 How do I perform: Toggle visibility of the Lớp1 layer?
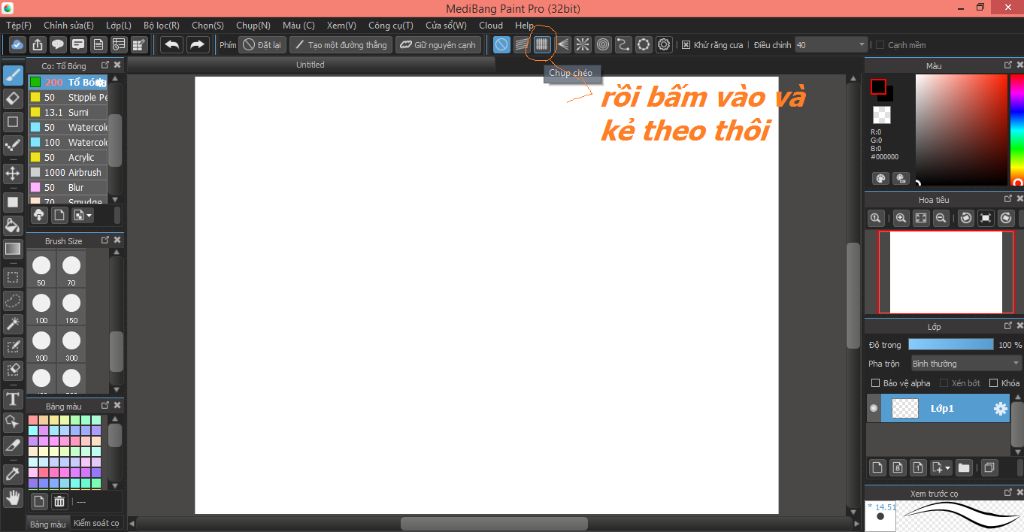click(874, 409)
